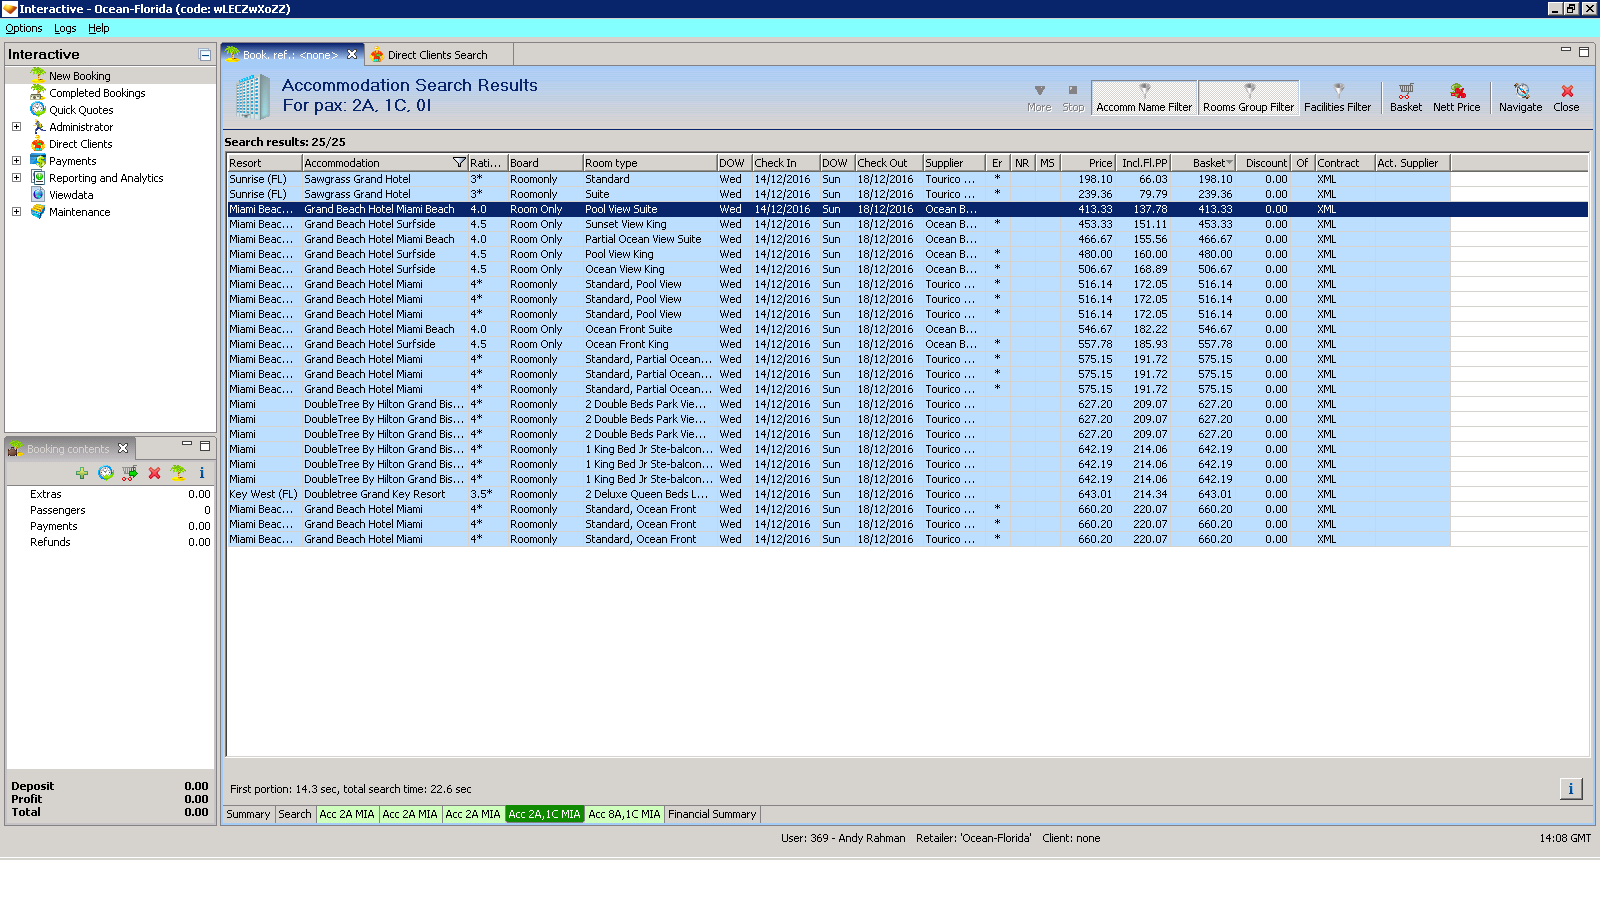The image size is (1600, 900).
Task: Enable the Facilities Filter
Action: click(1337, 98)
